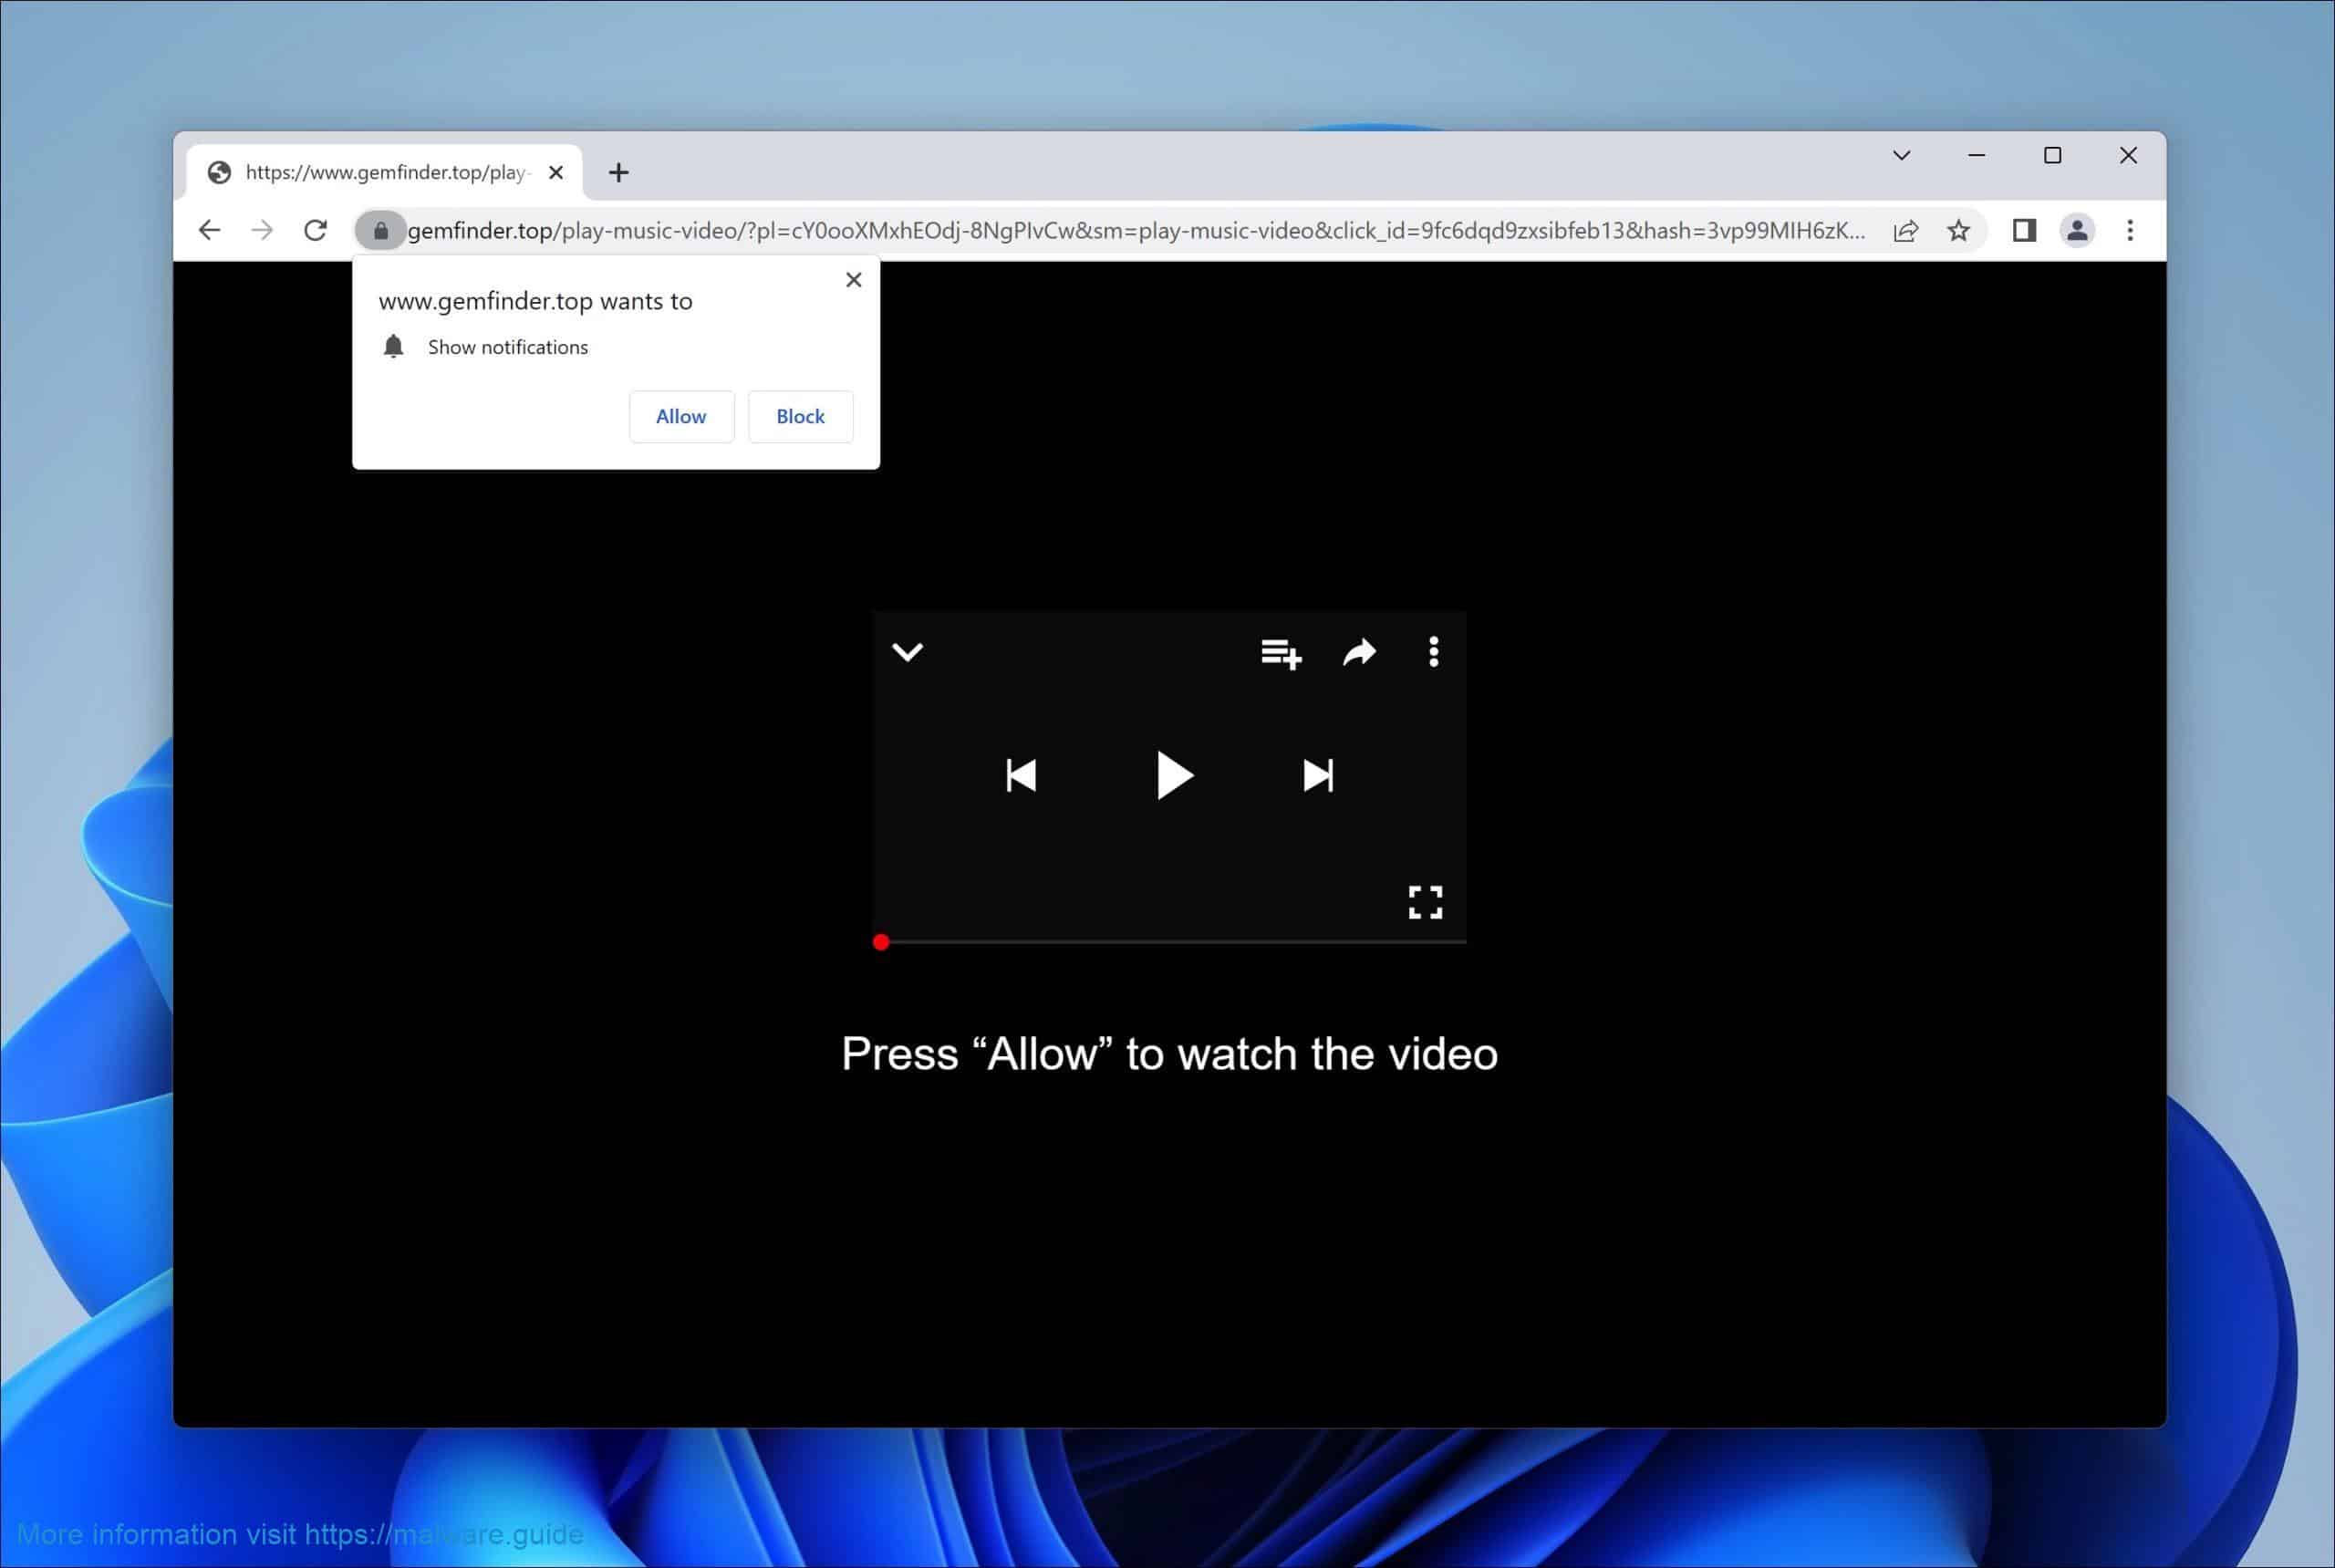The width and height of the screenshot is (2335, 1568).
Task: Reload the gemfinder.top page
Action: (316, 231)
